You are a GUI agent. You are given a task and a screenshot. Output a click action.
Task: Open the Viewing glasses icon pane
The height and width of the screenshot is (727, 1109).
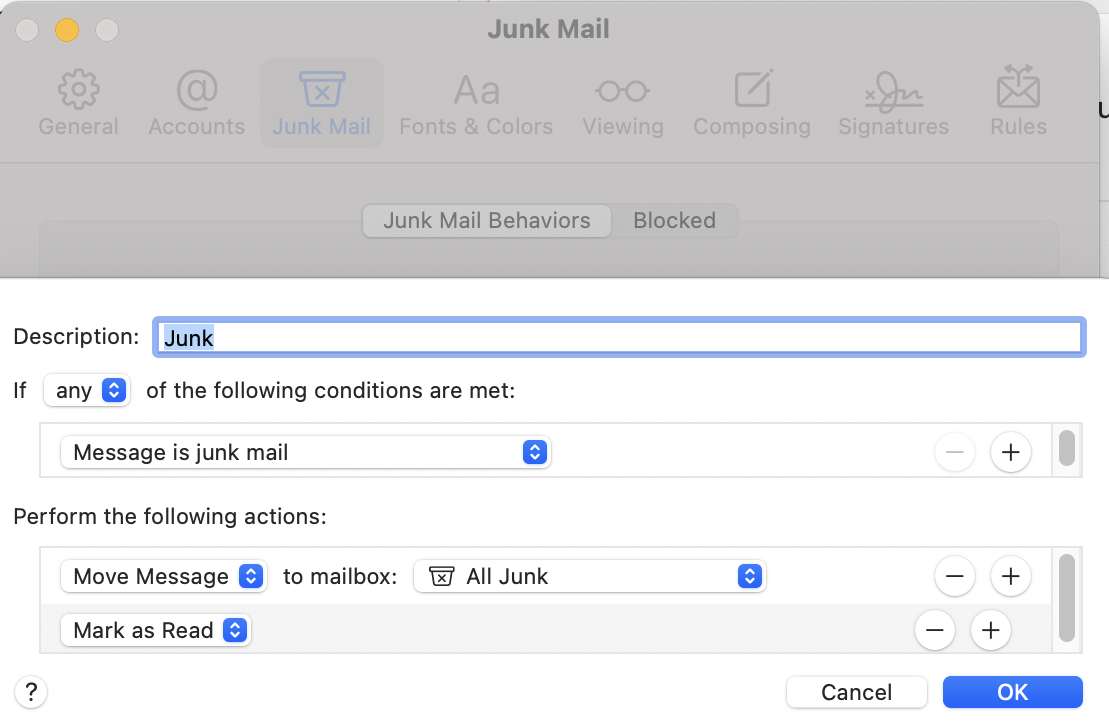(x=623, y=103)
